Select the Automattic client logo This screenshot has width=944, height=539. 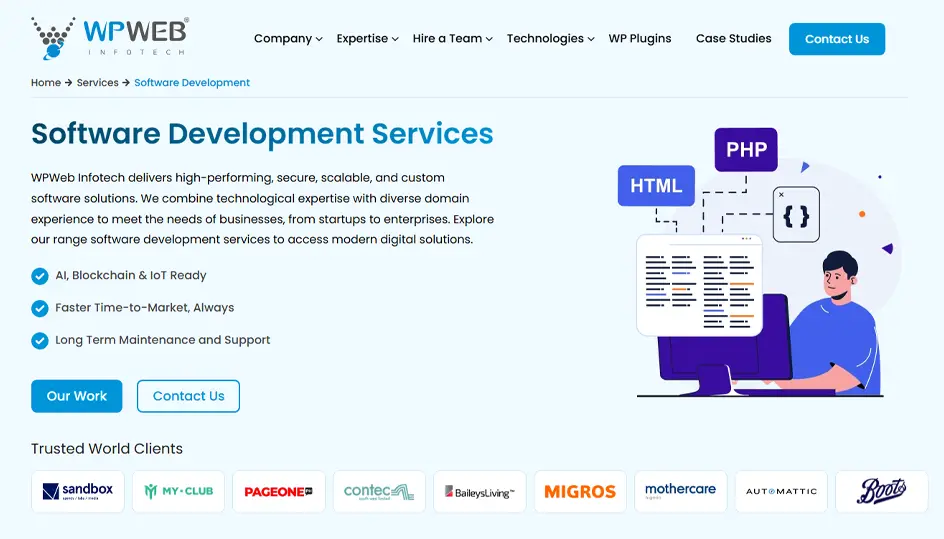click(781, 491)
